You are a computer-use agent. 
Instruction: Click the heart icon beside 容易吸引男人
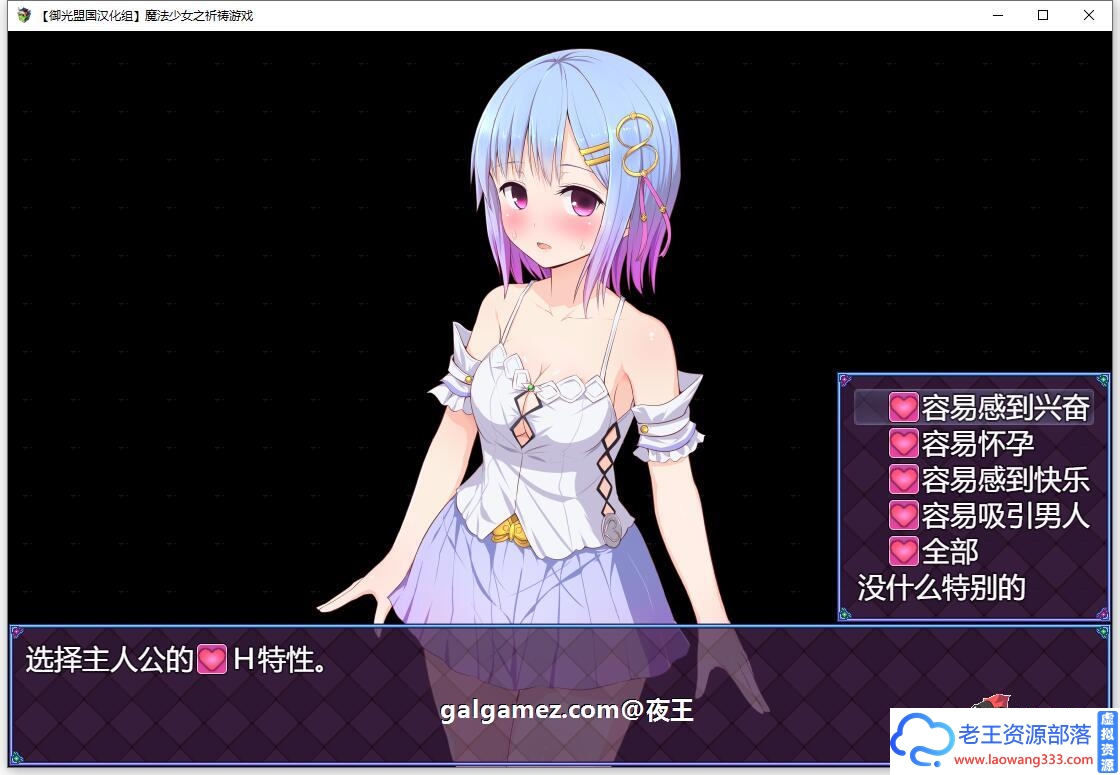coord(903,515)
